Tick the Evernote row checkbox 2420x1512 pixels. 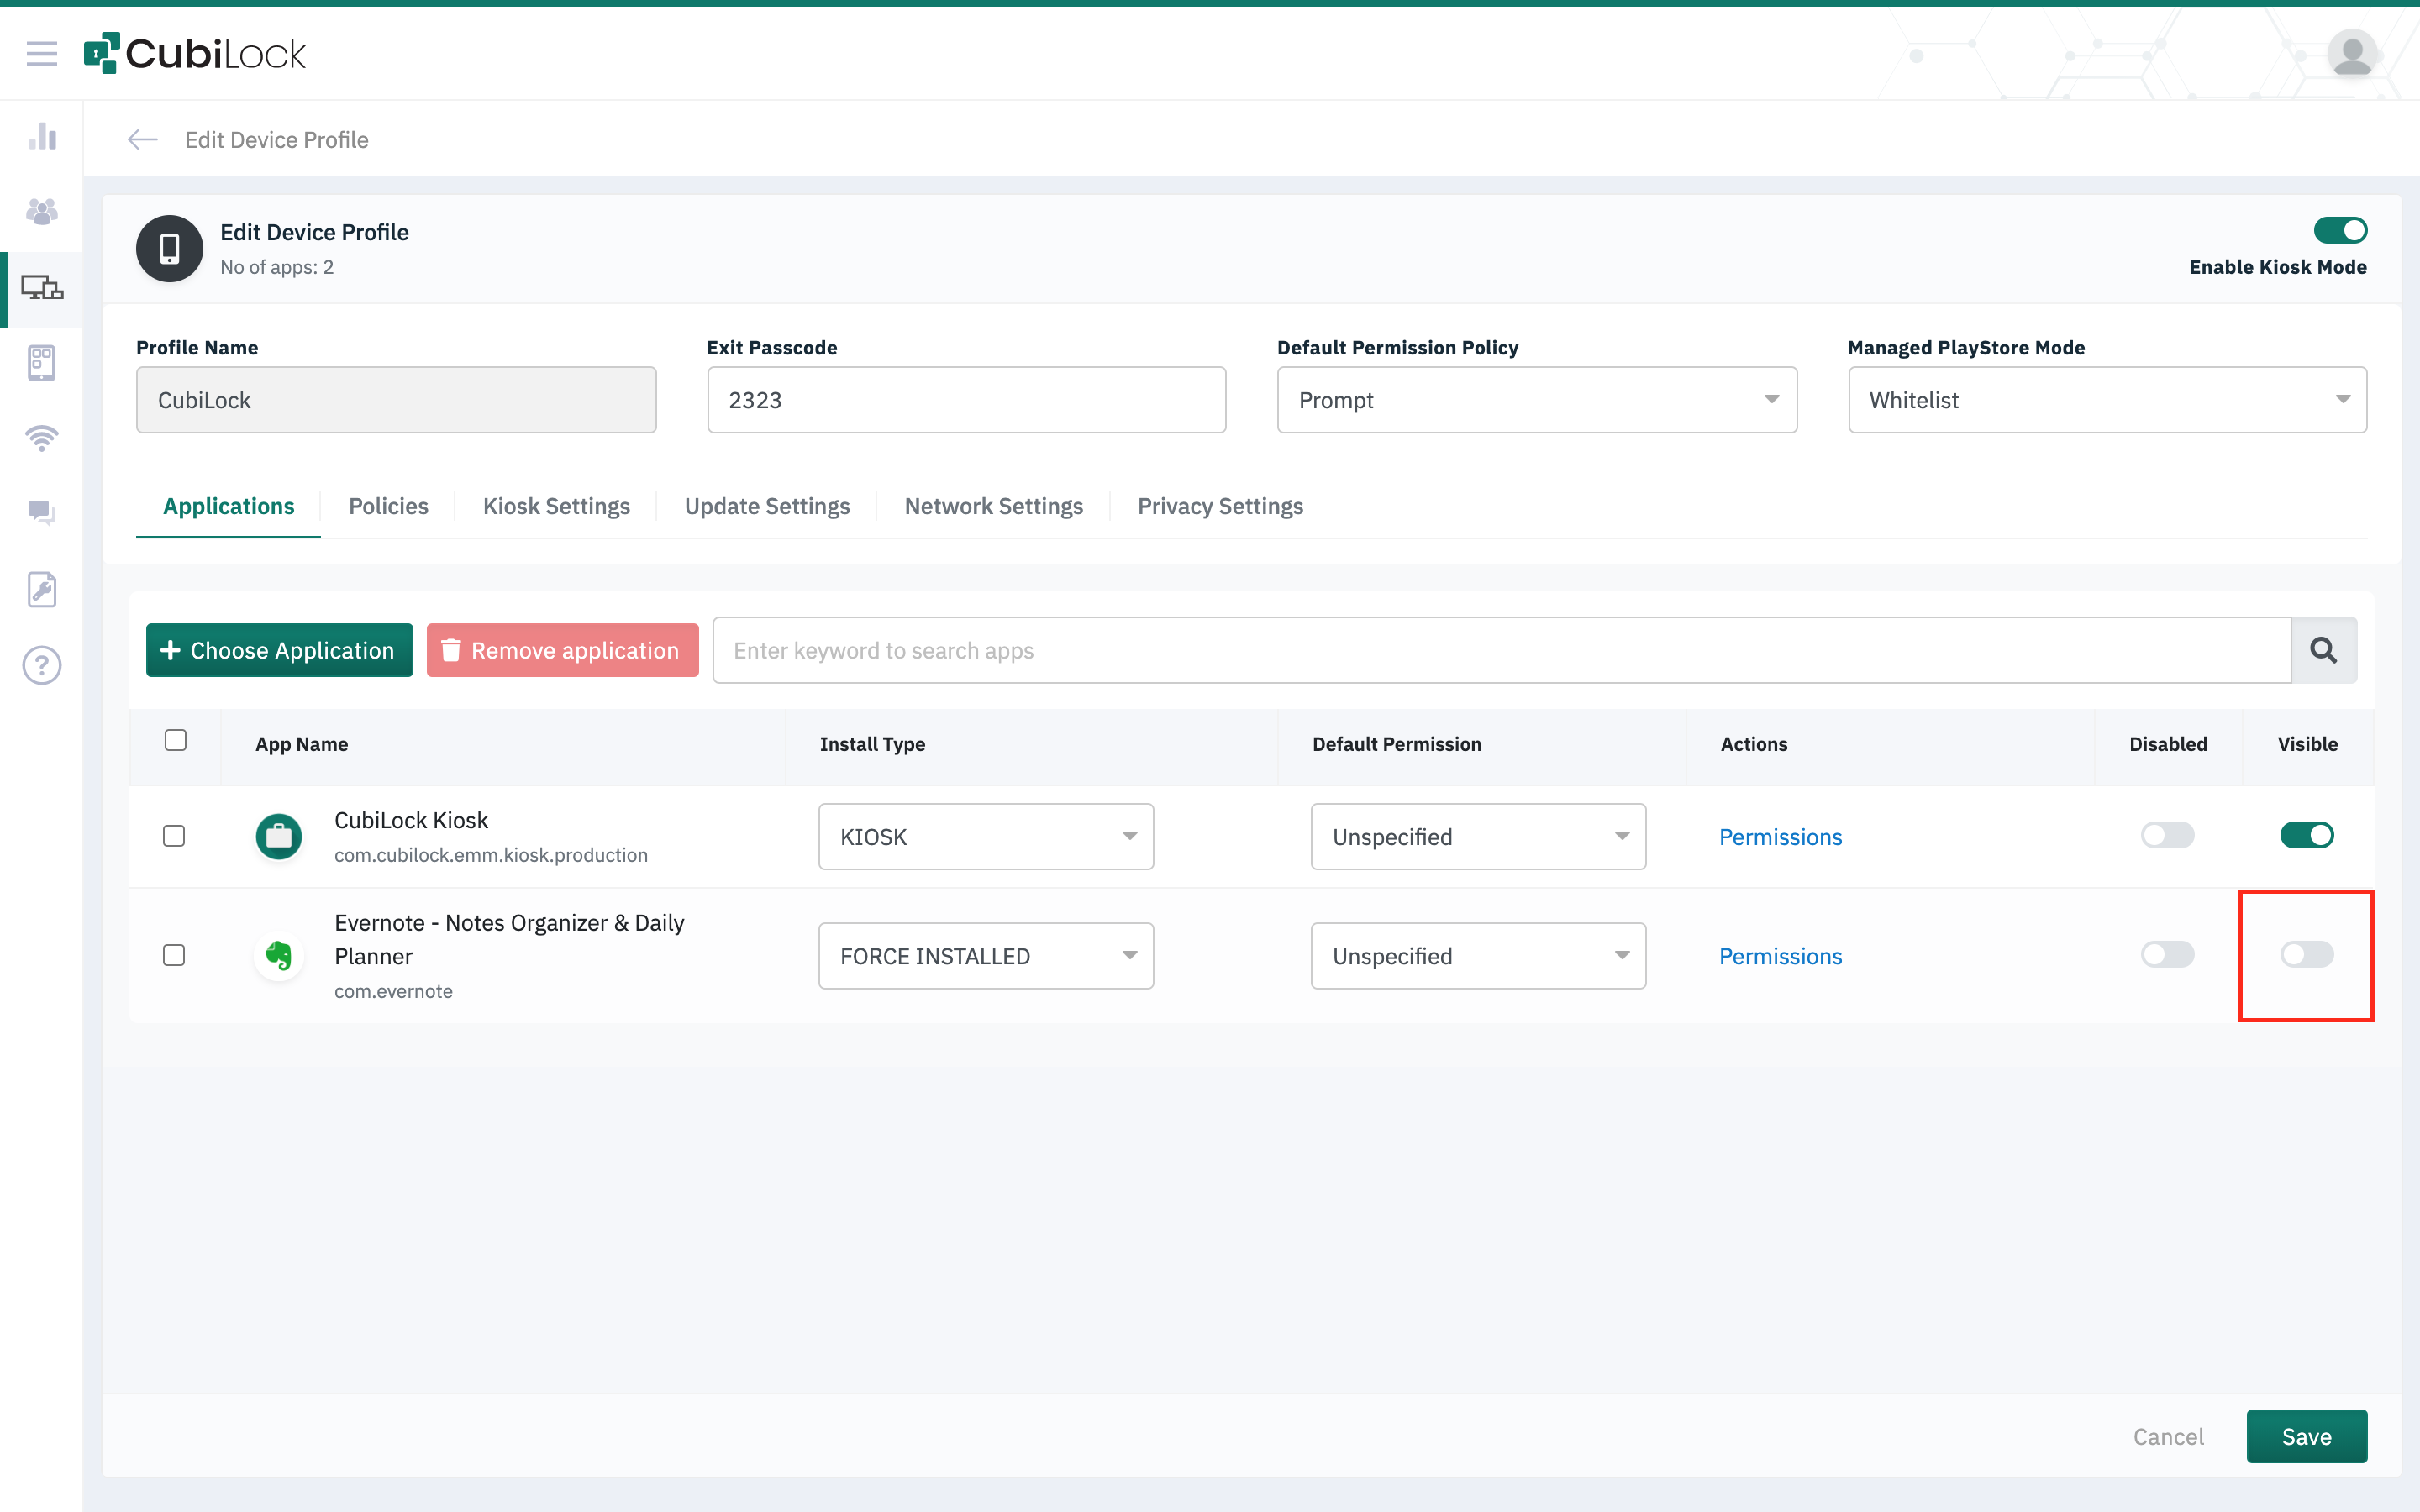coord(174,955)
